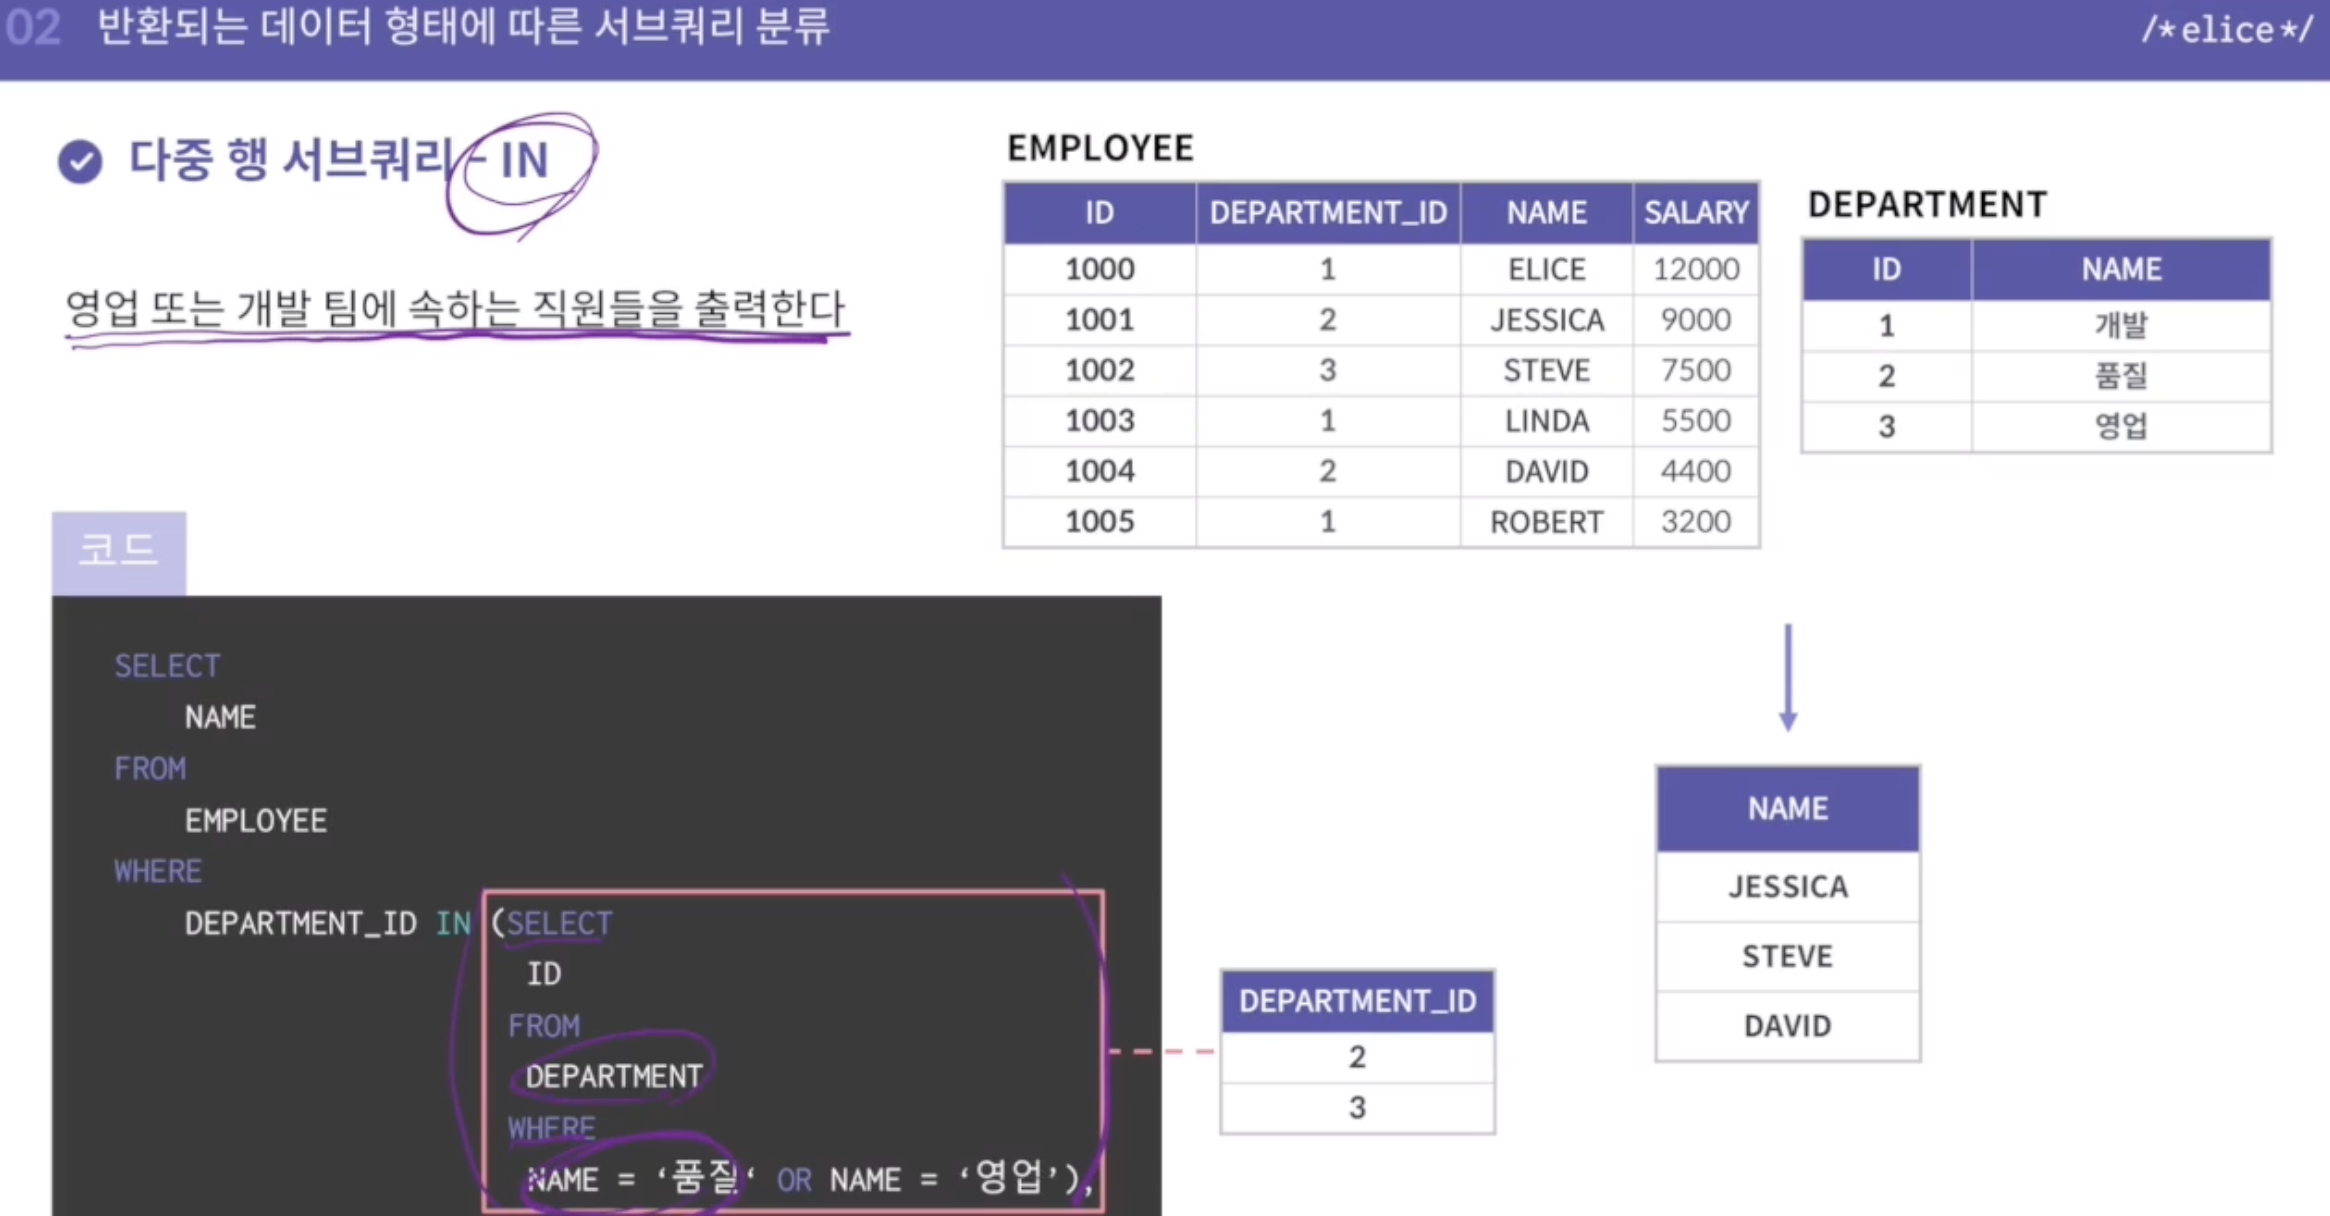Click the IN keyword in code block

[x=453, y=923]
